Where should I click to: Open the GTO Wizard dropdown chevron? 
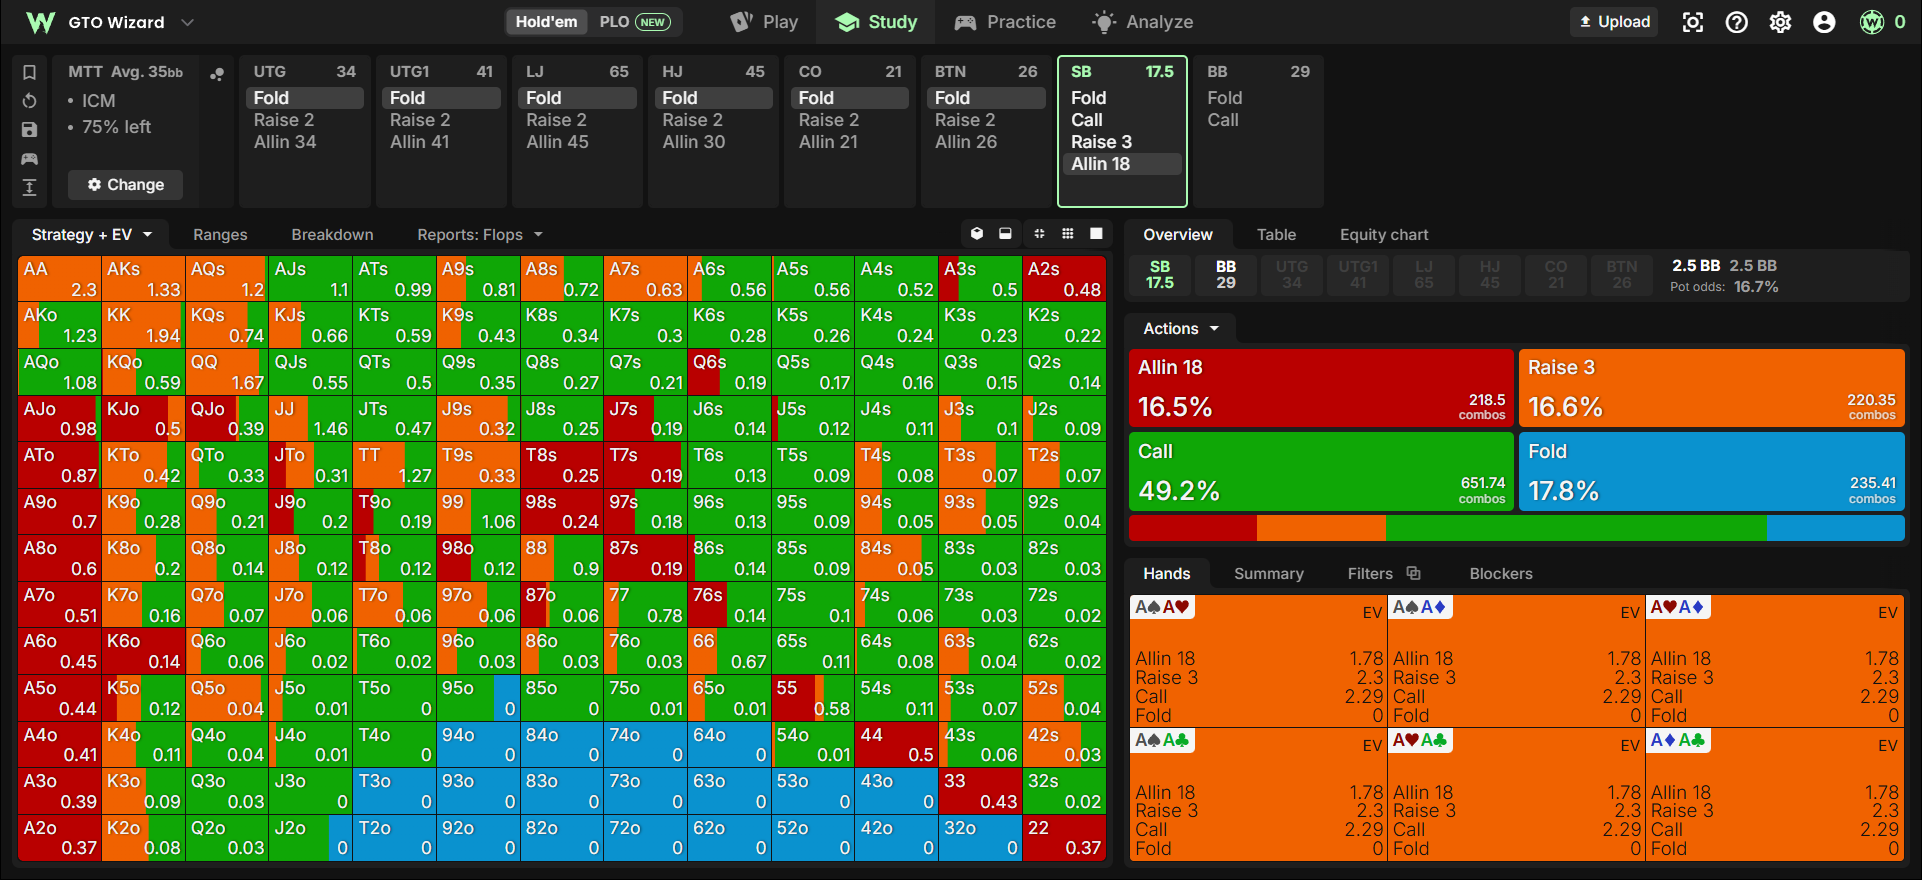pyautogui.click(x=187, y=22)
